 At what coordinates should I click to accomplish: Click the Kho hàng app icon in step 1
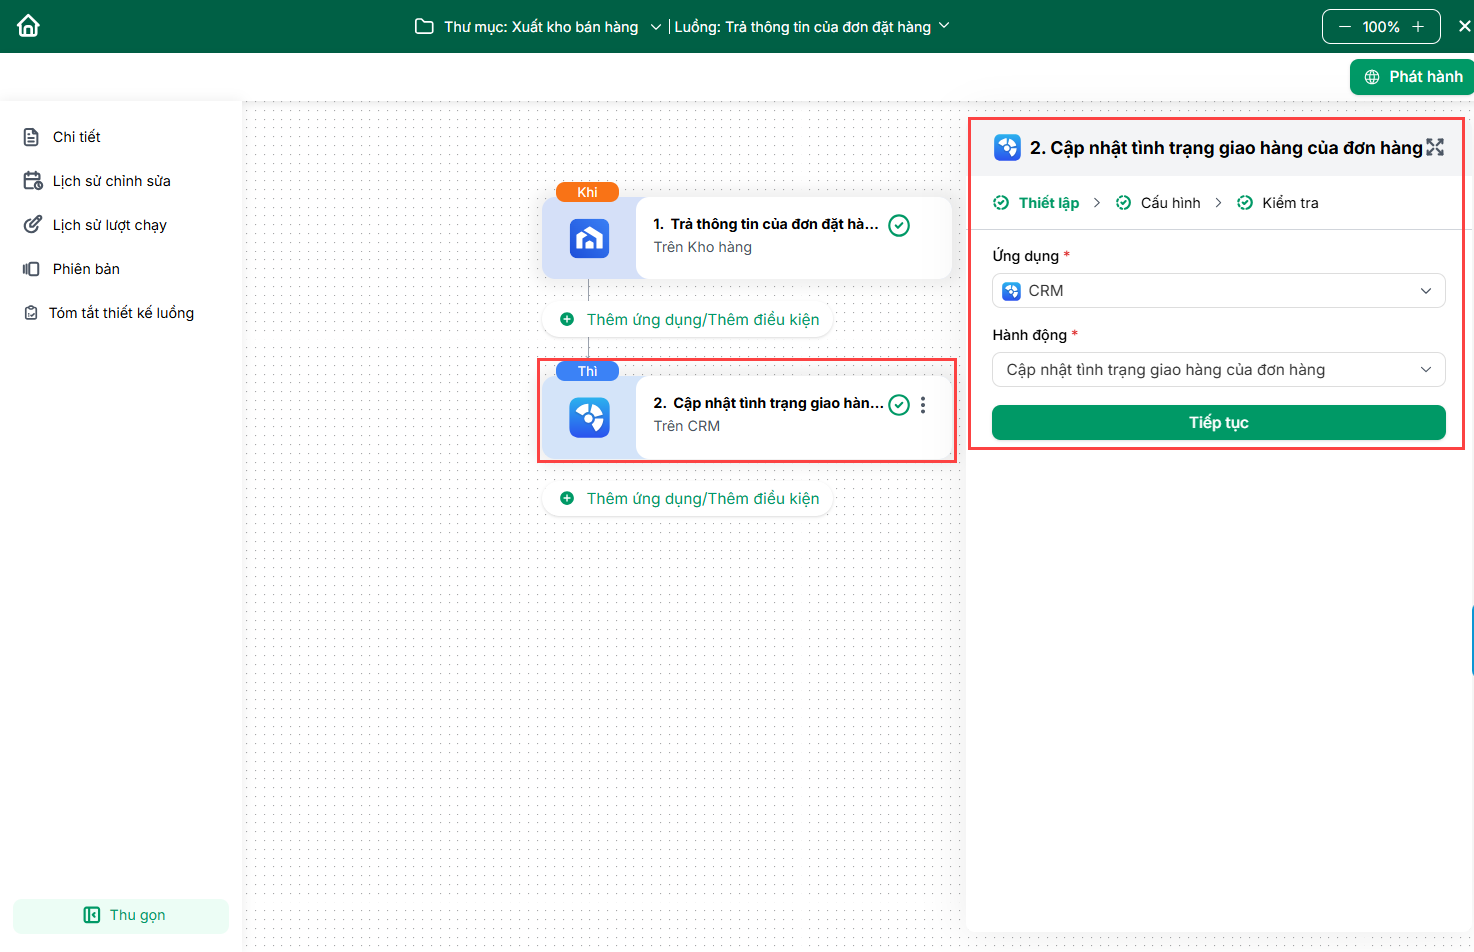tap(589, 239)
